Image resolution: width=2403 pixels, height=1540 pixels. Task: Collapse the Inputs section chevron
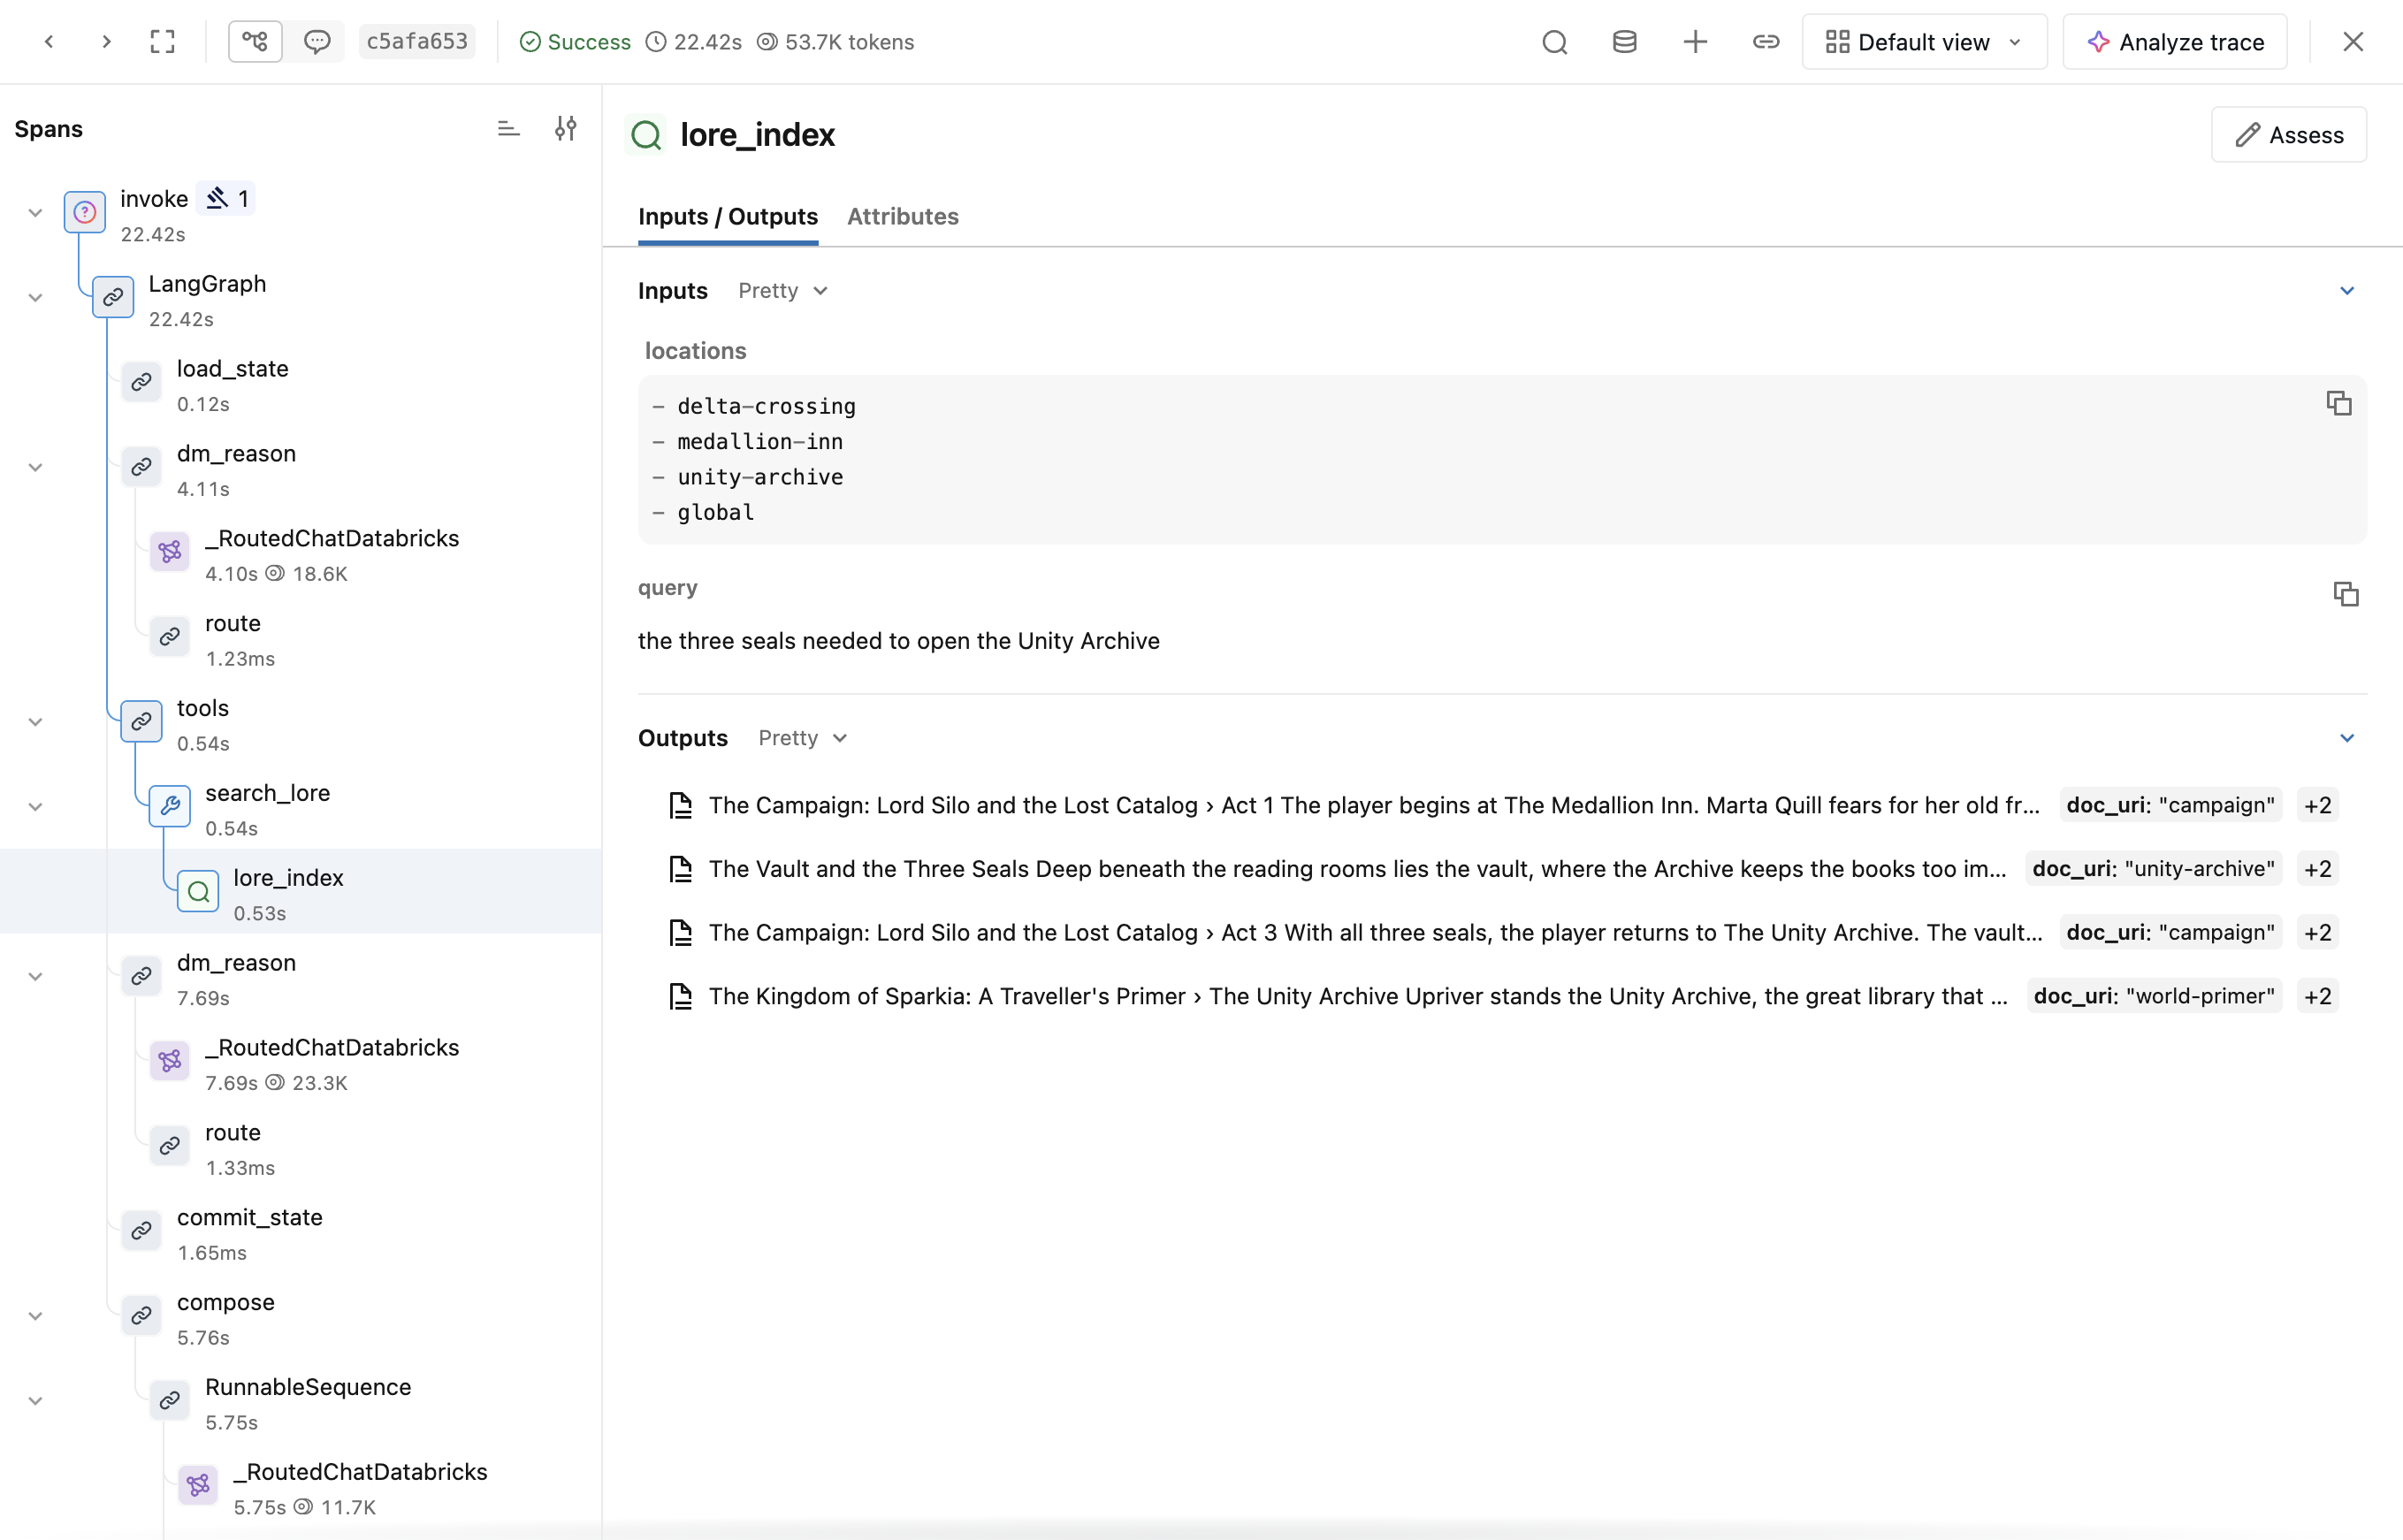click(x=2347, y=291)
